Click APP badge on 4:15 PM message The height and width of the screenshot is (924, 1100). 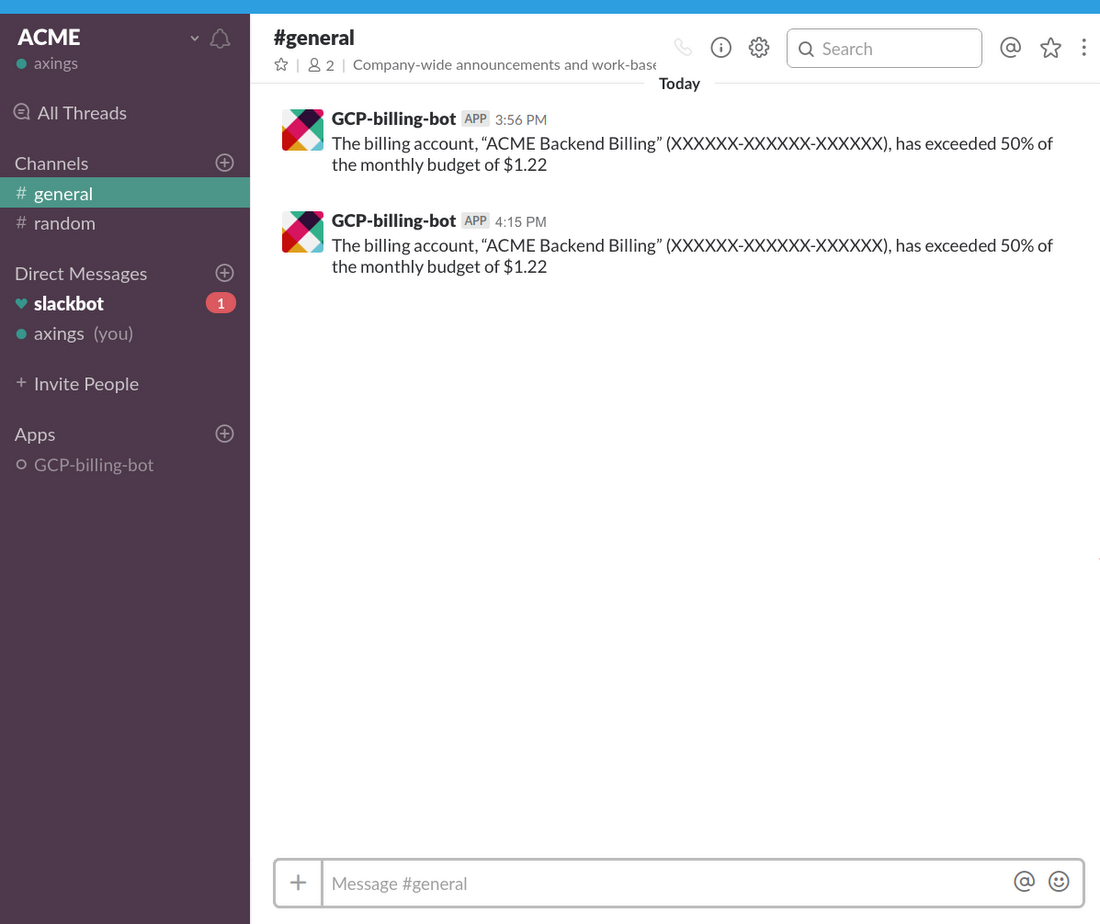(475, 220)
